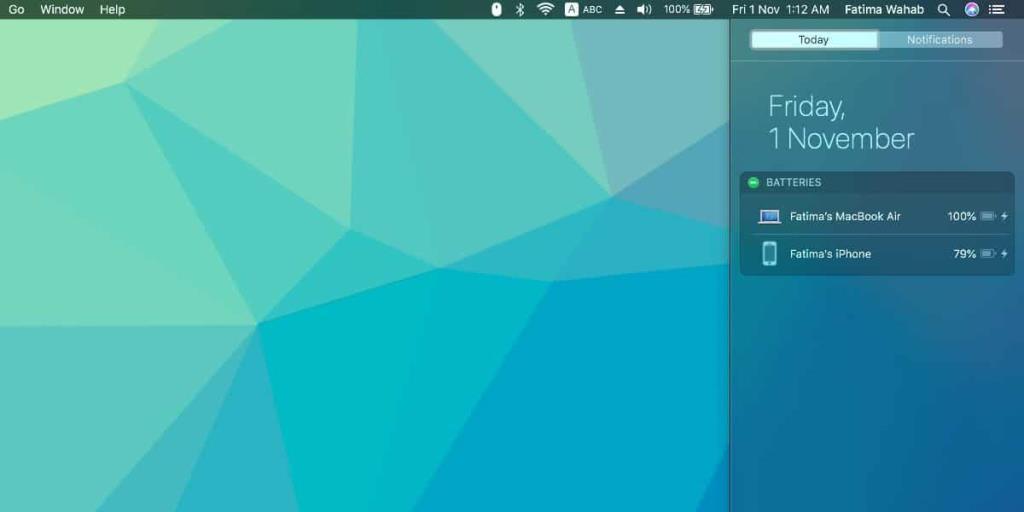1024x512 pixels.
Task: Open the Bluetooth menu bar icon
Action: click(x=520, y=9)
